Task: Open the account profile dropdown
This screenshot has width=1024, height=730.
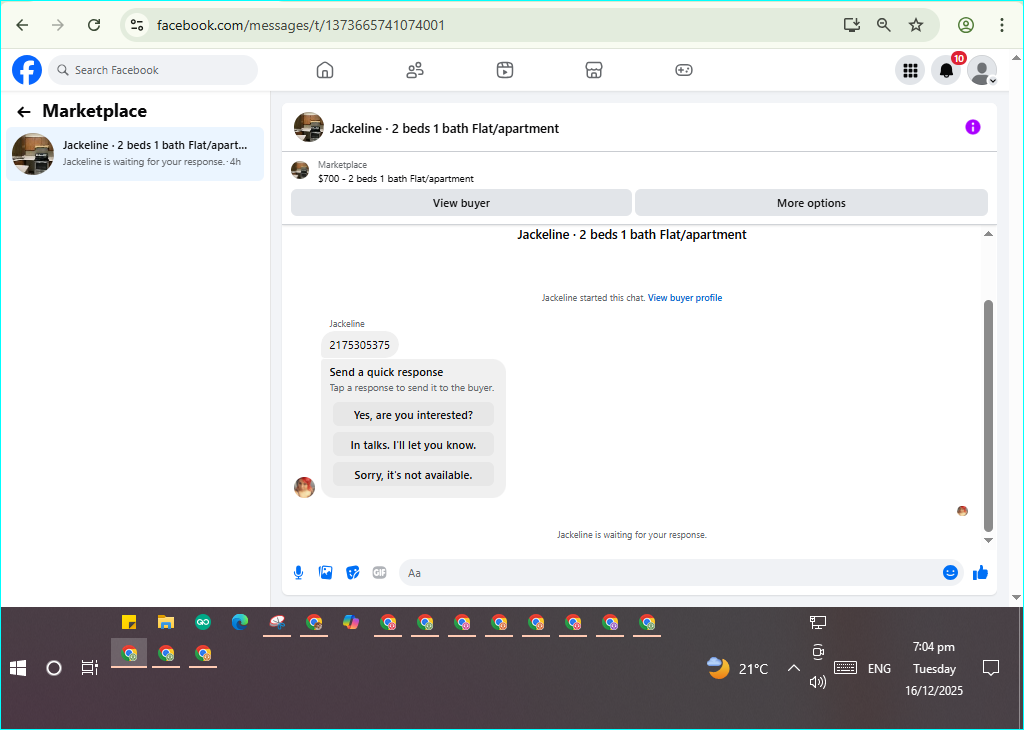Action: [x=982, y=70]
